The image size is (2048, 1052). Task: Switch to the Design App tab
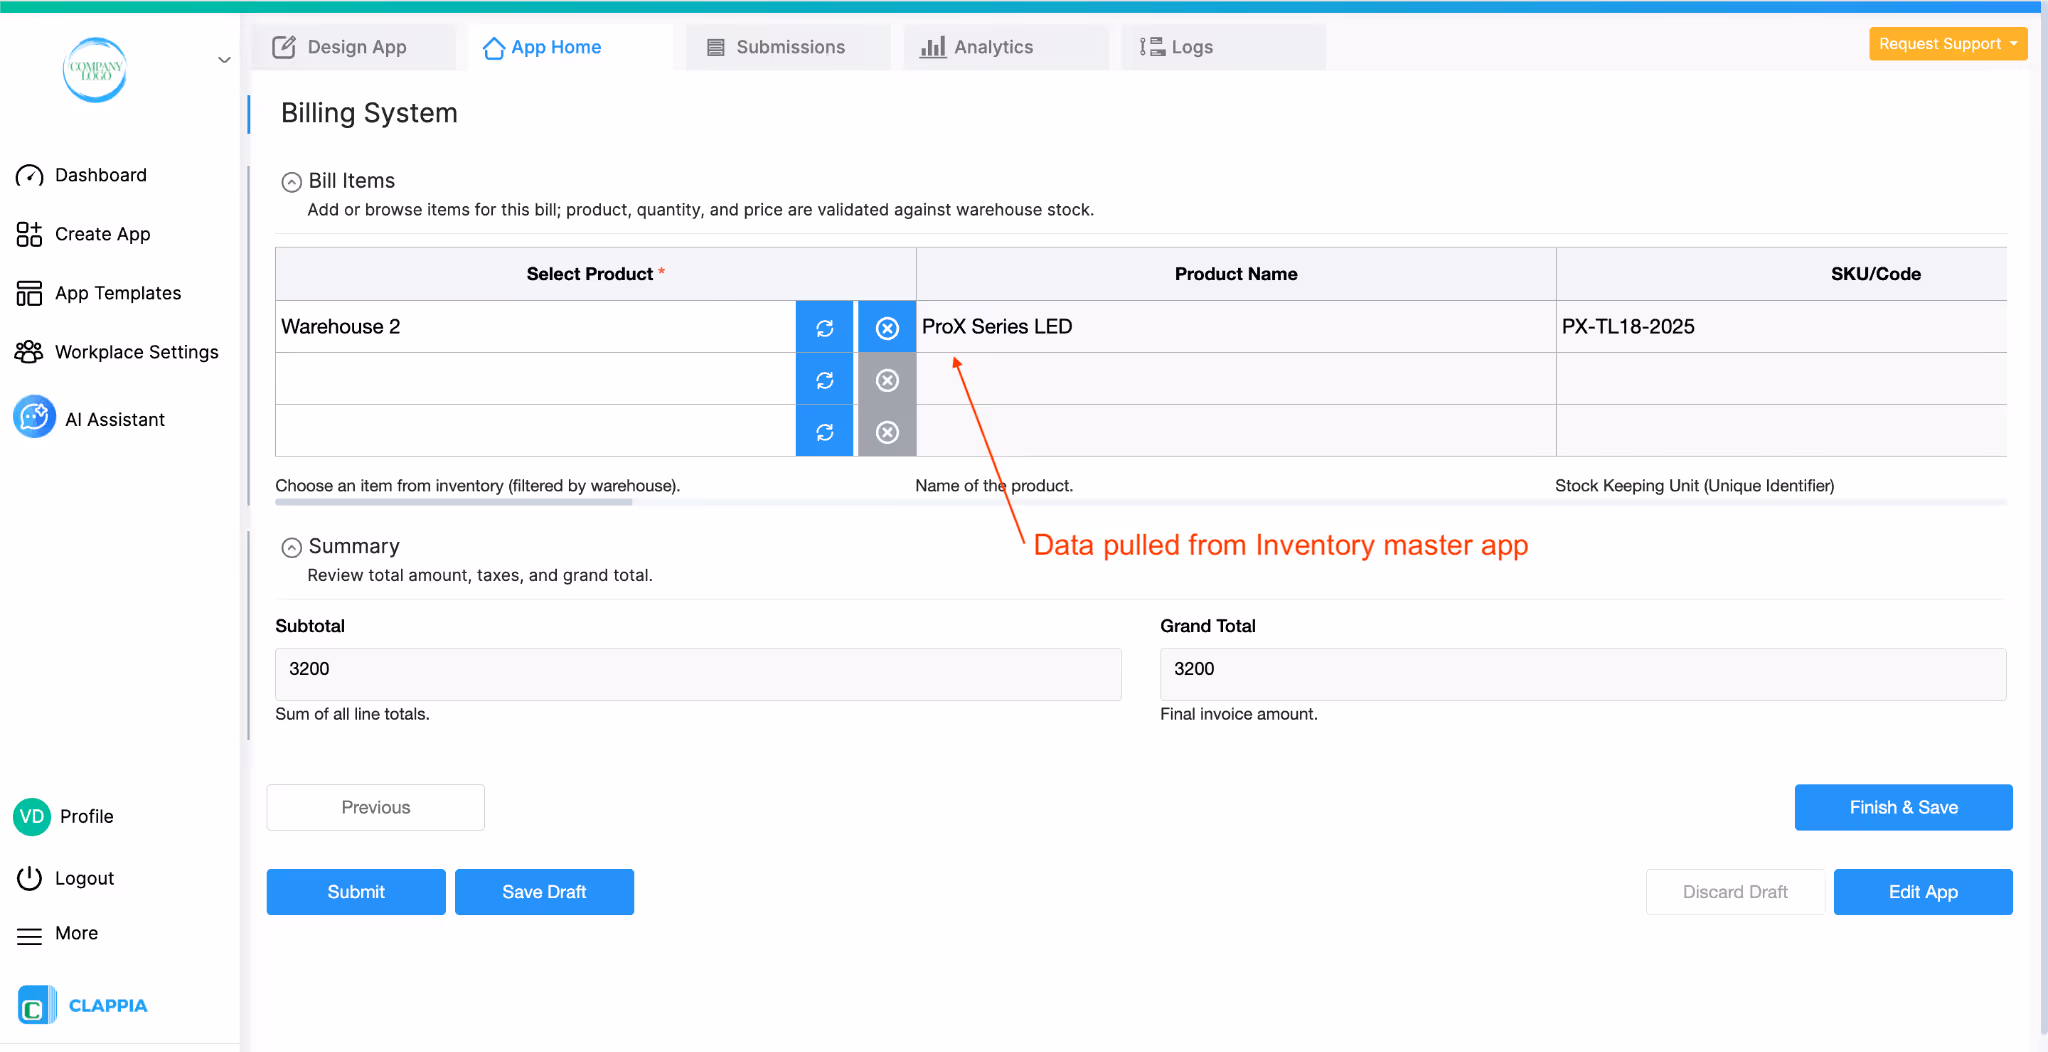tap(354, 46)
